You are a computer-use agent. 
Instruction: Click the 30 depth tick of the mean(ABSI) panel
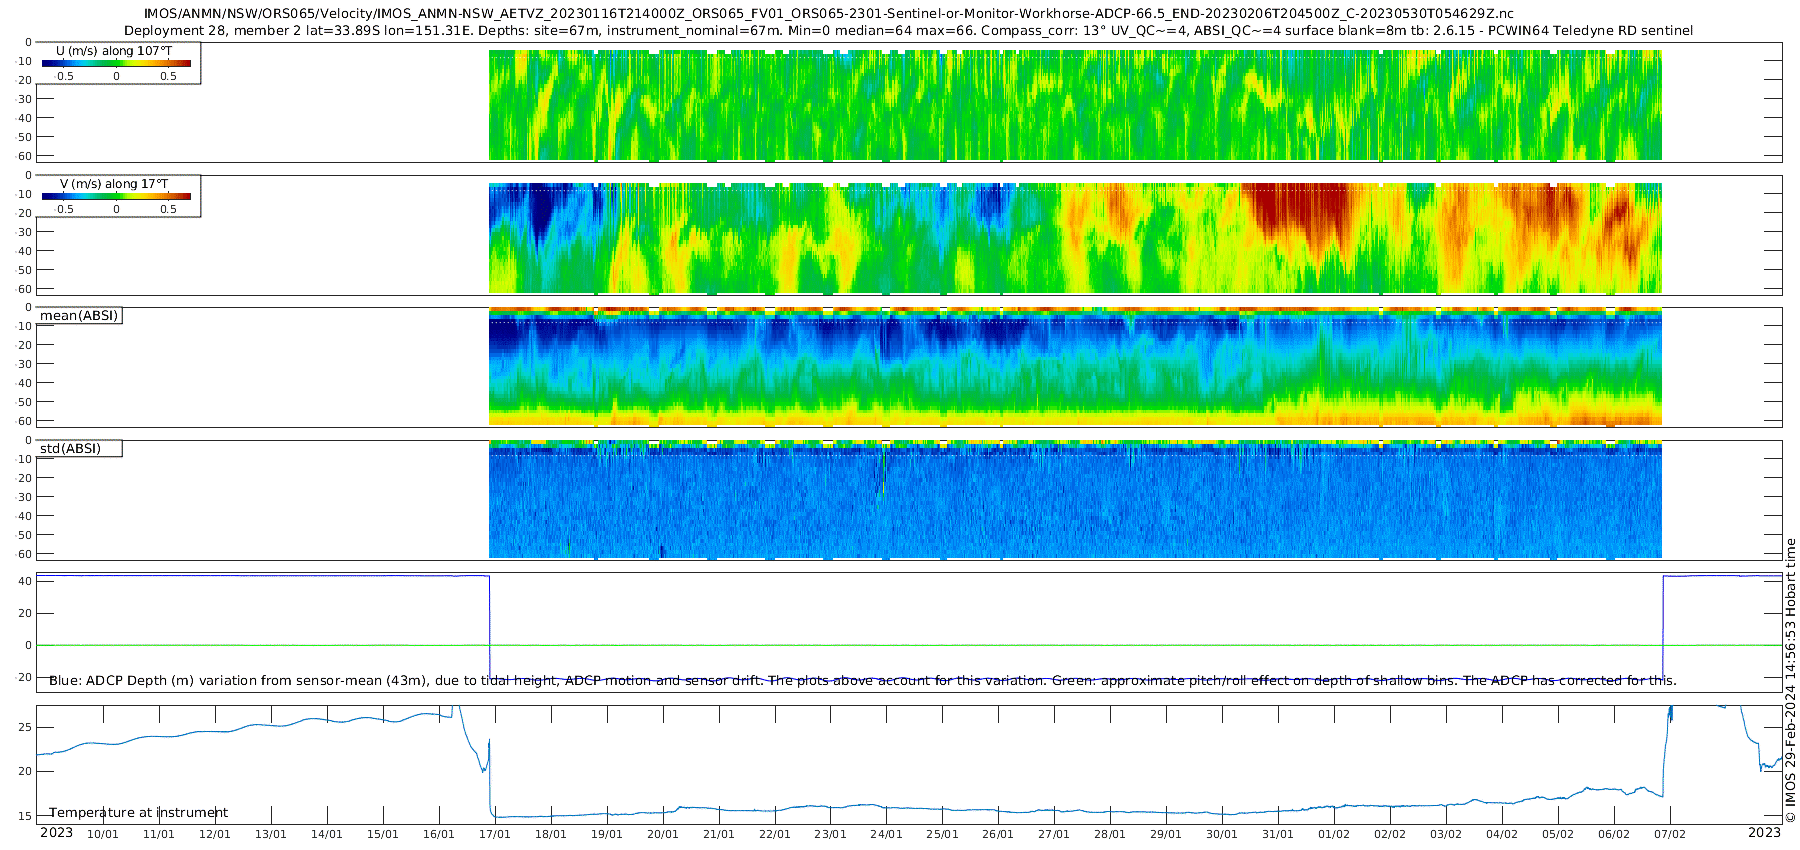[x=25, y=364]
